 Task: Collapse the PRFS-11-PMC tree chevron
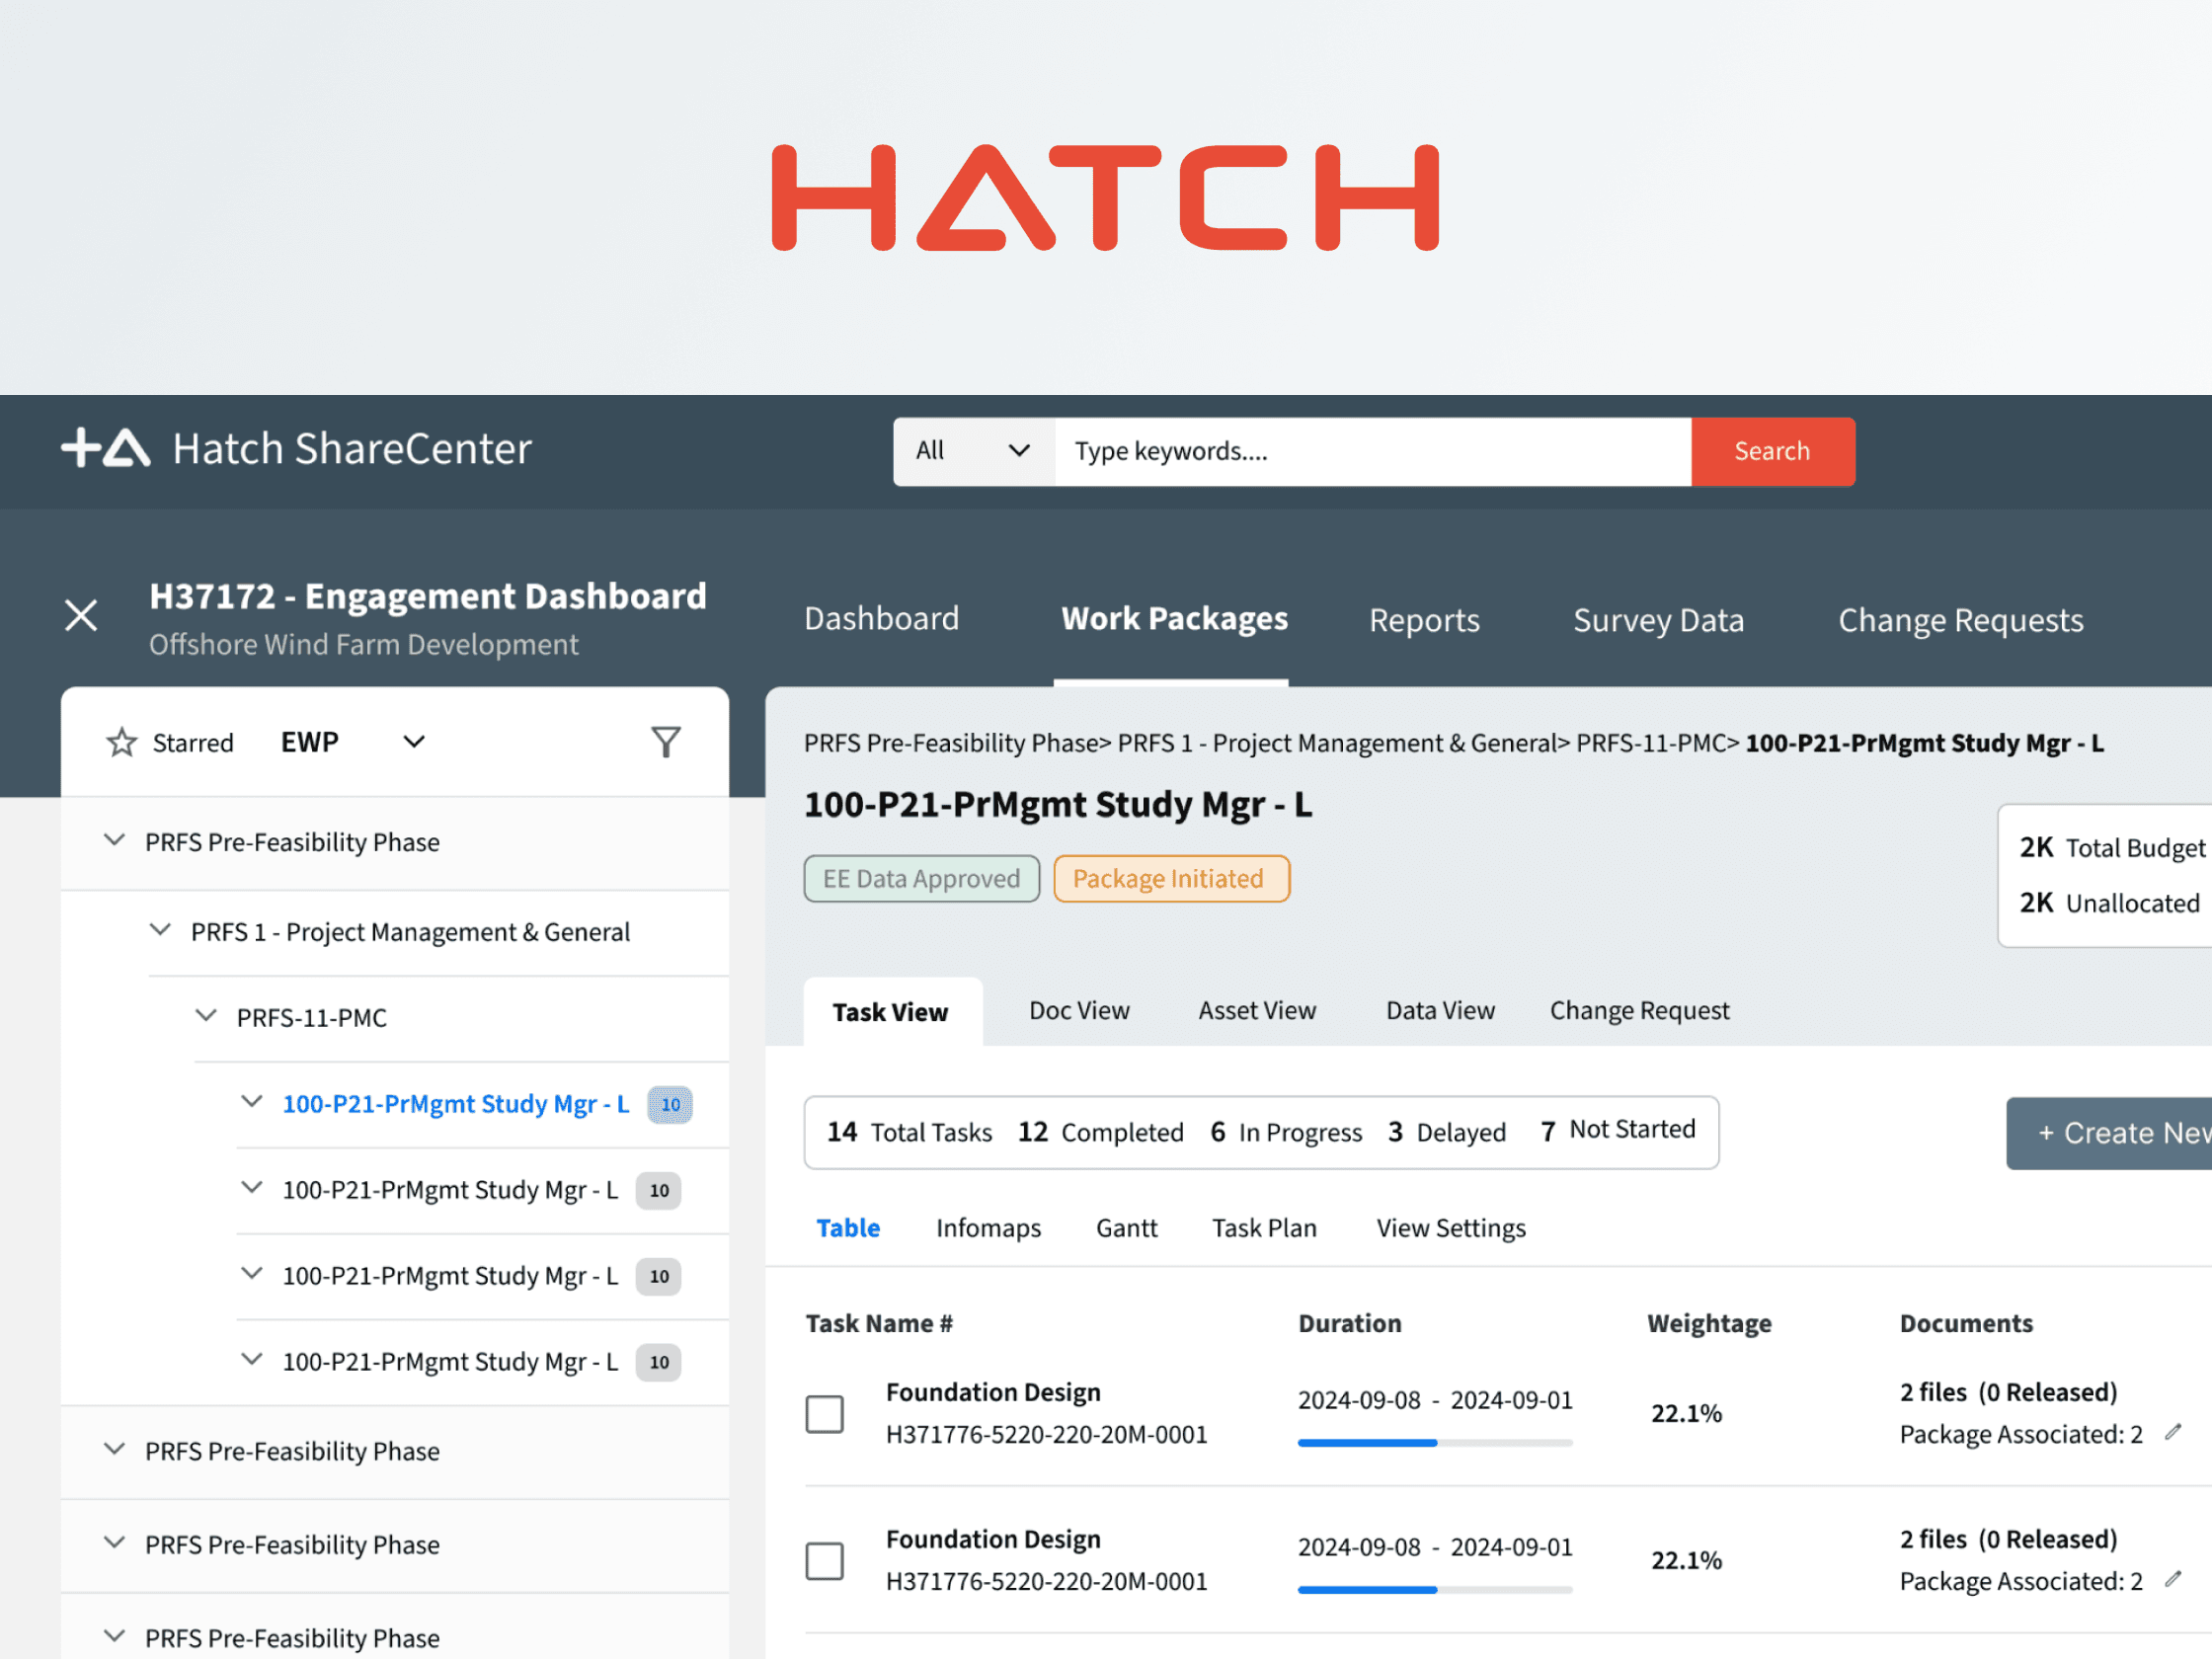pos(206,1016)
